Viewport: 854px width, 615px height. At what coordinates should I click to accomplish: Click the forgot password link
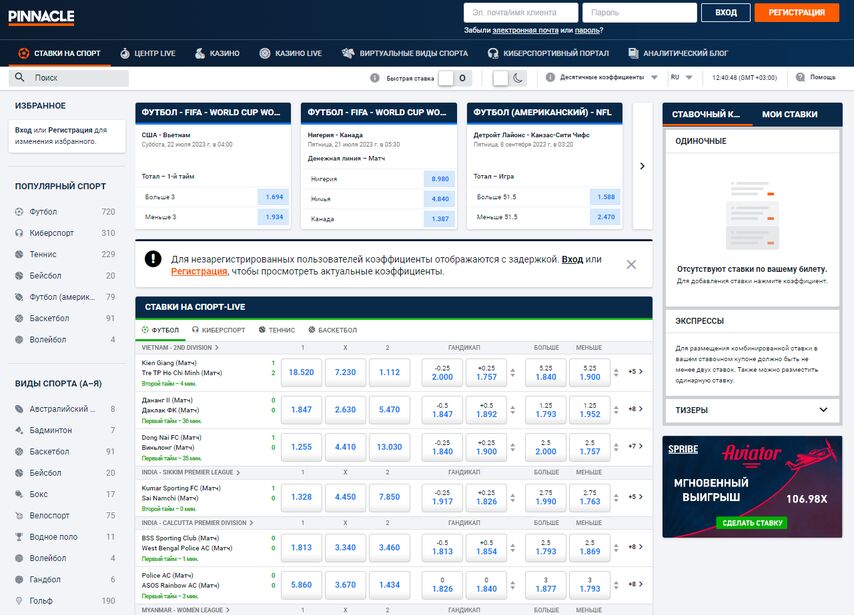(587, 31)
